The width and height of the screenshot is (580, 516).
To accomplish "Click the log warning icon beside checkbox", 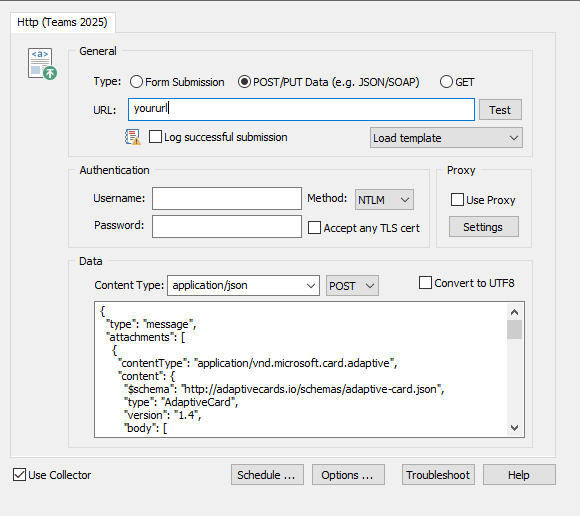I will click(x=133, y=137).
